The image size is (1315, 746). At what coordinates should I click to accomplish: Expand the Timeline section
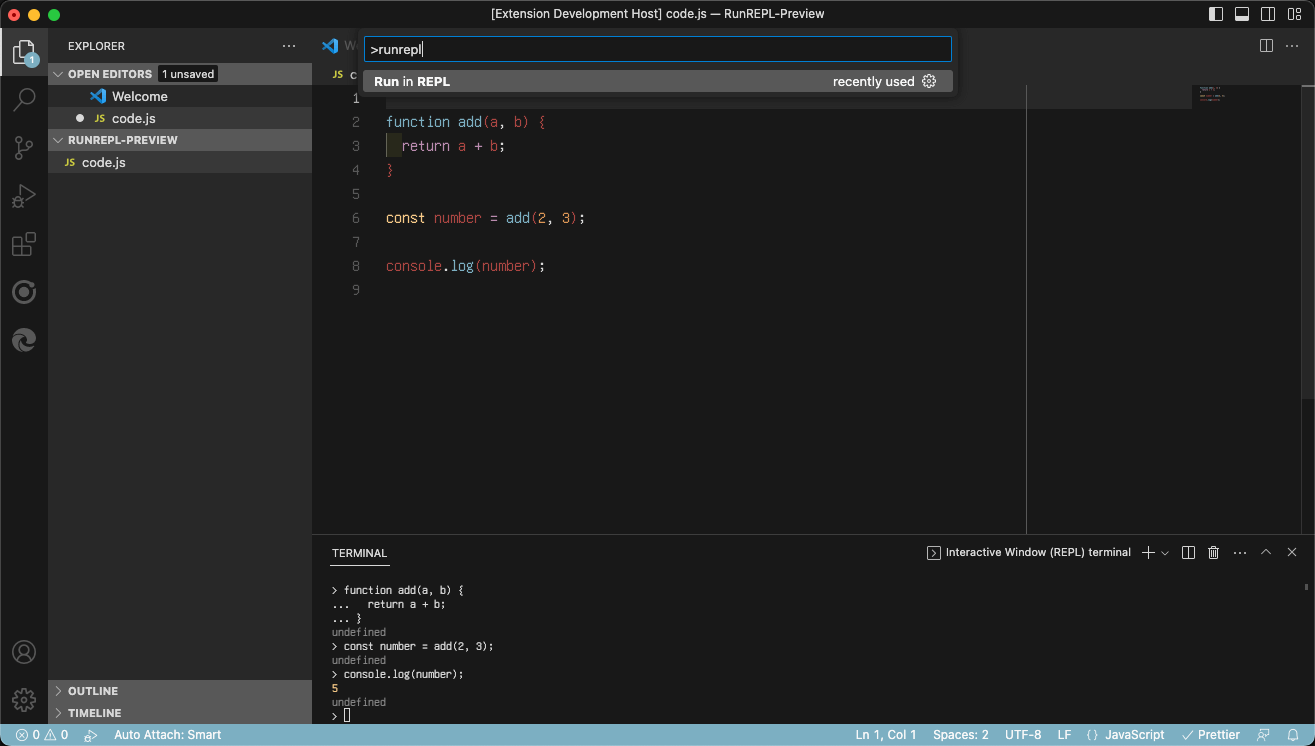pyautogui.click(x=180, y=713)
